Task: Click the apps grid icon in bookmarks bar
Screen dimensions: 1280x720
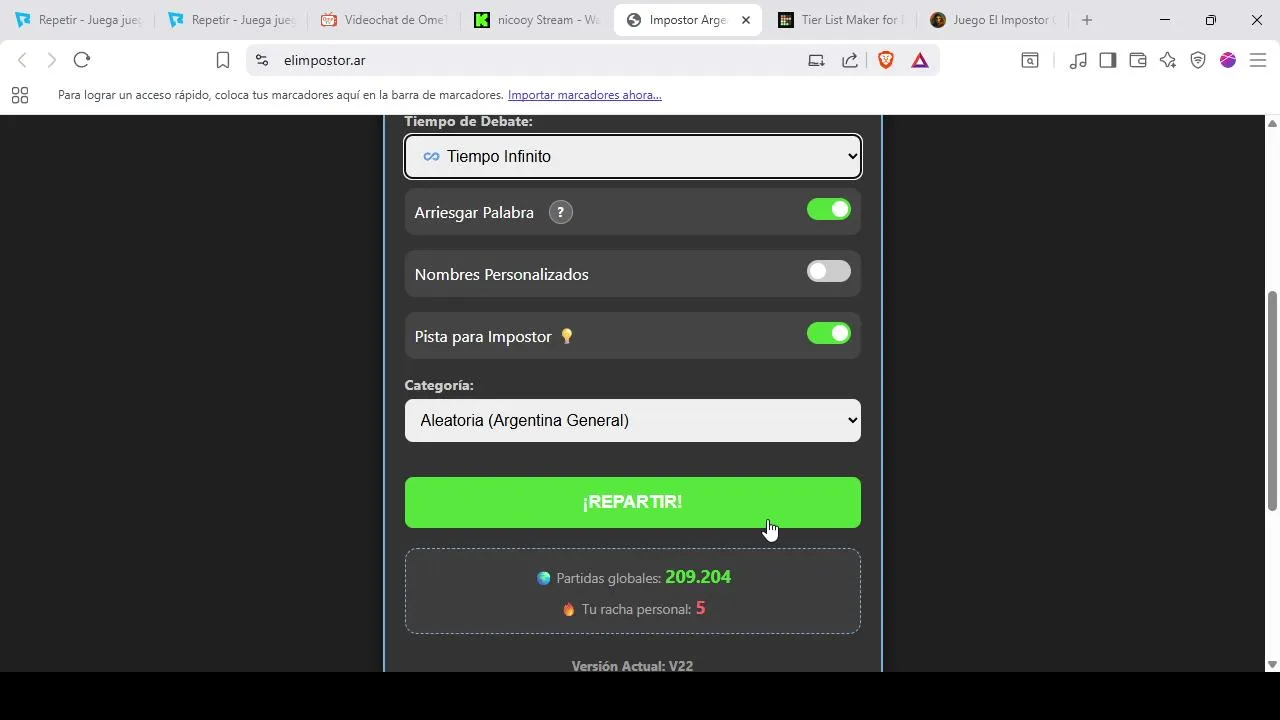Action: 20,95
